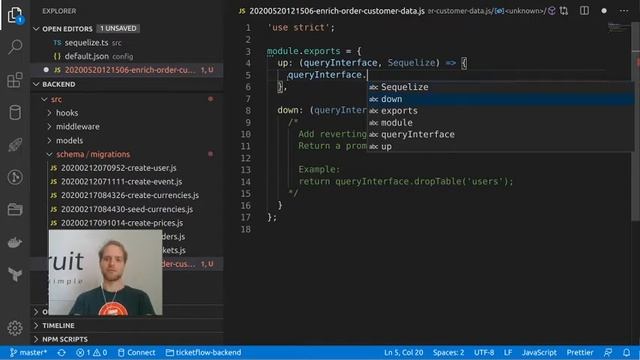
Task: Open the Extensions view icon
Action: point(15,80)
